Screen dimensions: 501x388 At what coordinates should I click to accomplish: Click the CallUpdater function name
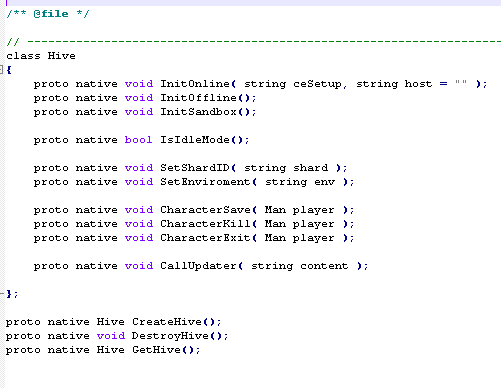[x=198, y=266]
